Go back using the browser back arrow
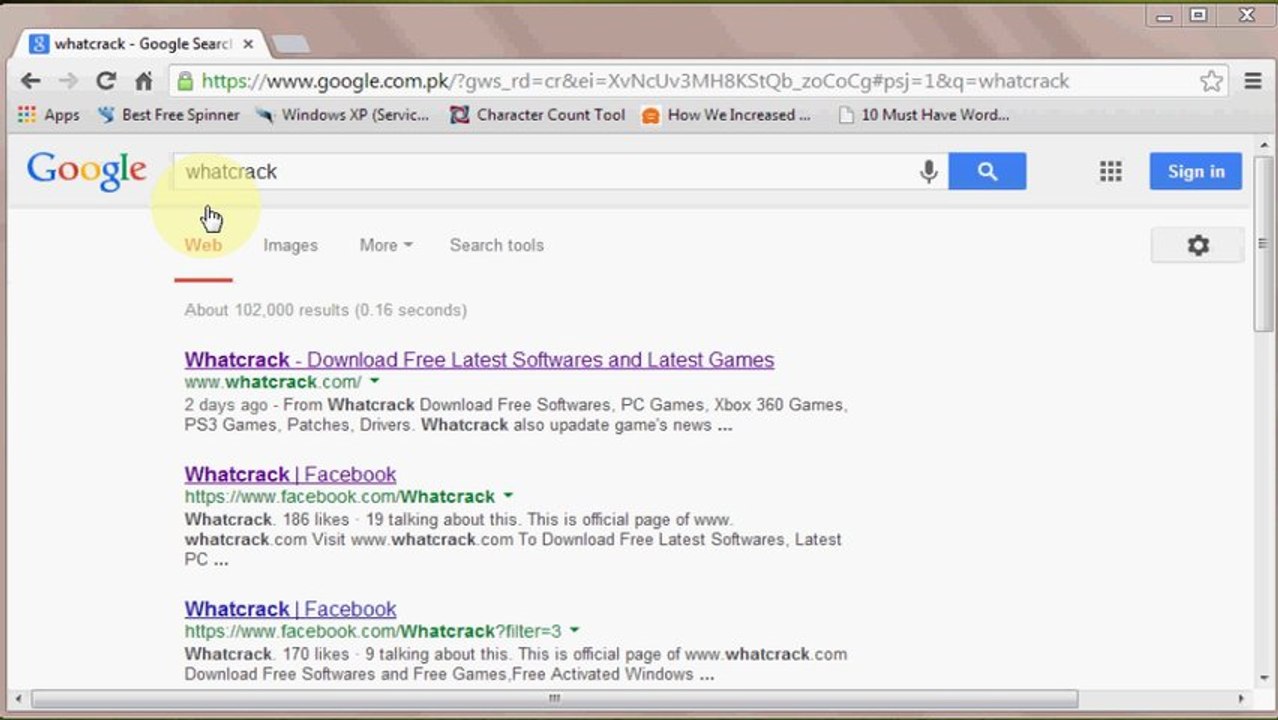The width and height of the screenshot is (1278, 720). [30, 81]
